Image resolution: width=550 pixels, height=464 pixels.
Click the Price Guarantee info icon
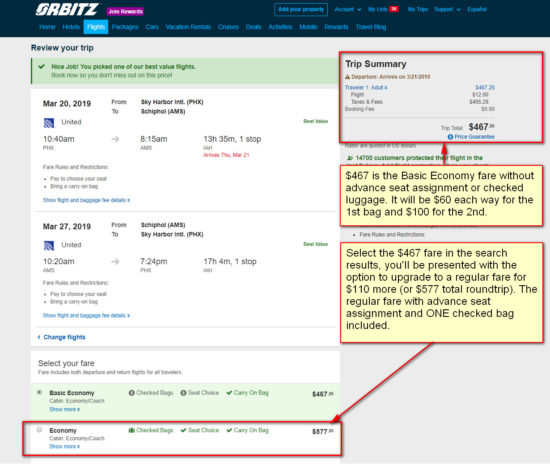(450, 137)
